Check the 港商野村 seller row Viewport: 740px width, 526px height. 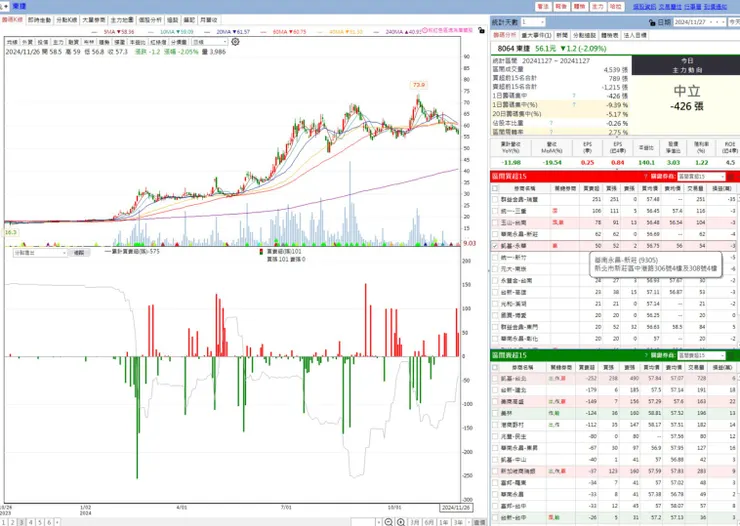495,425
